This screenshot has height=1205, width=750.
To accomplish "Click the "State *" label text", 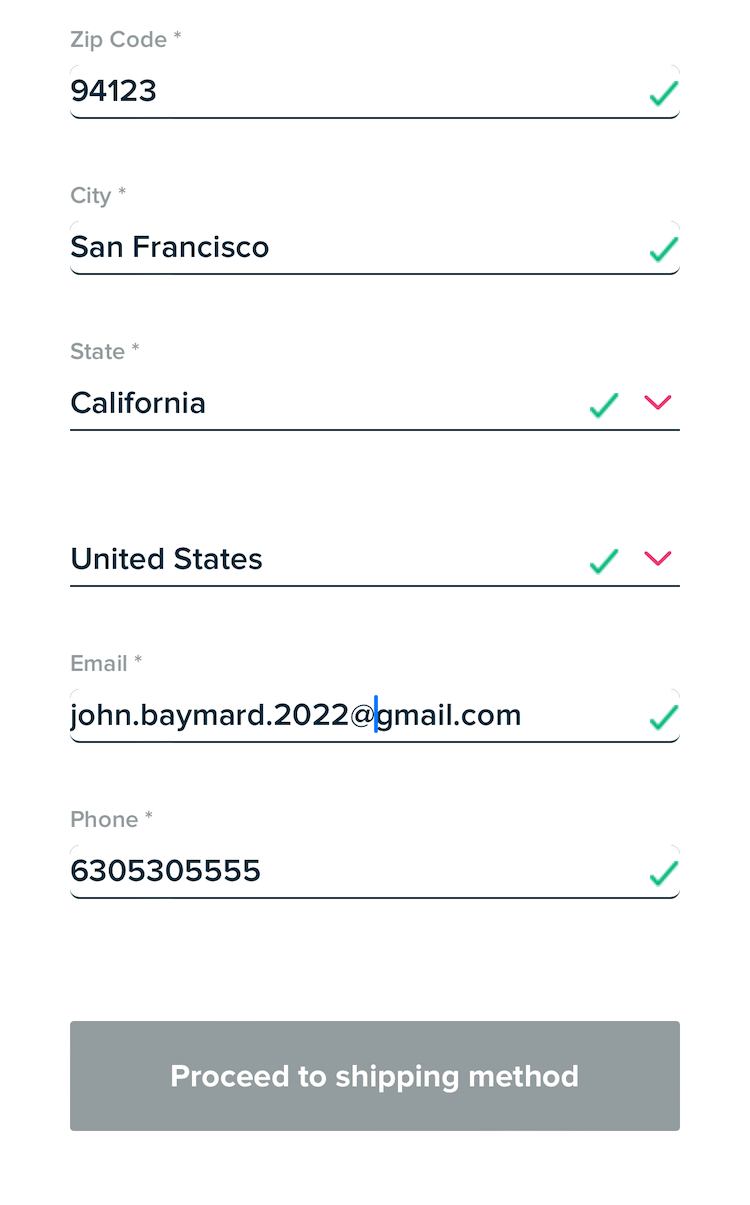I will [105, 351].
